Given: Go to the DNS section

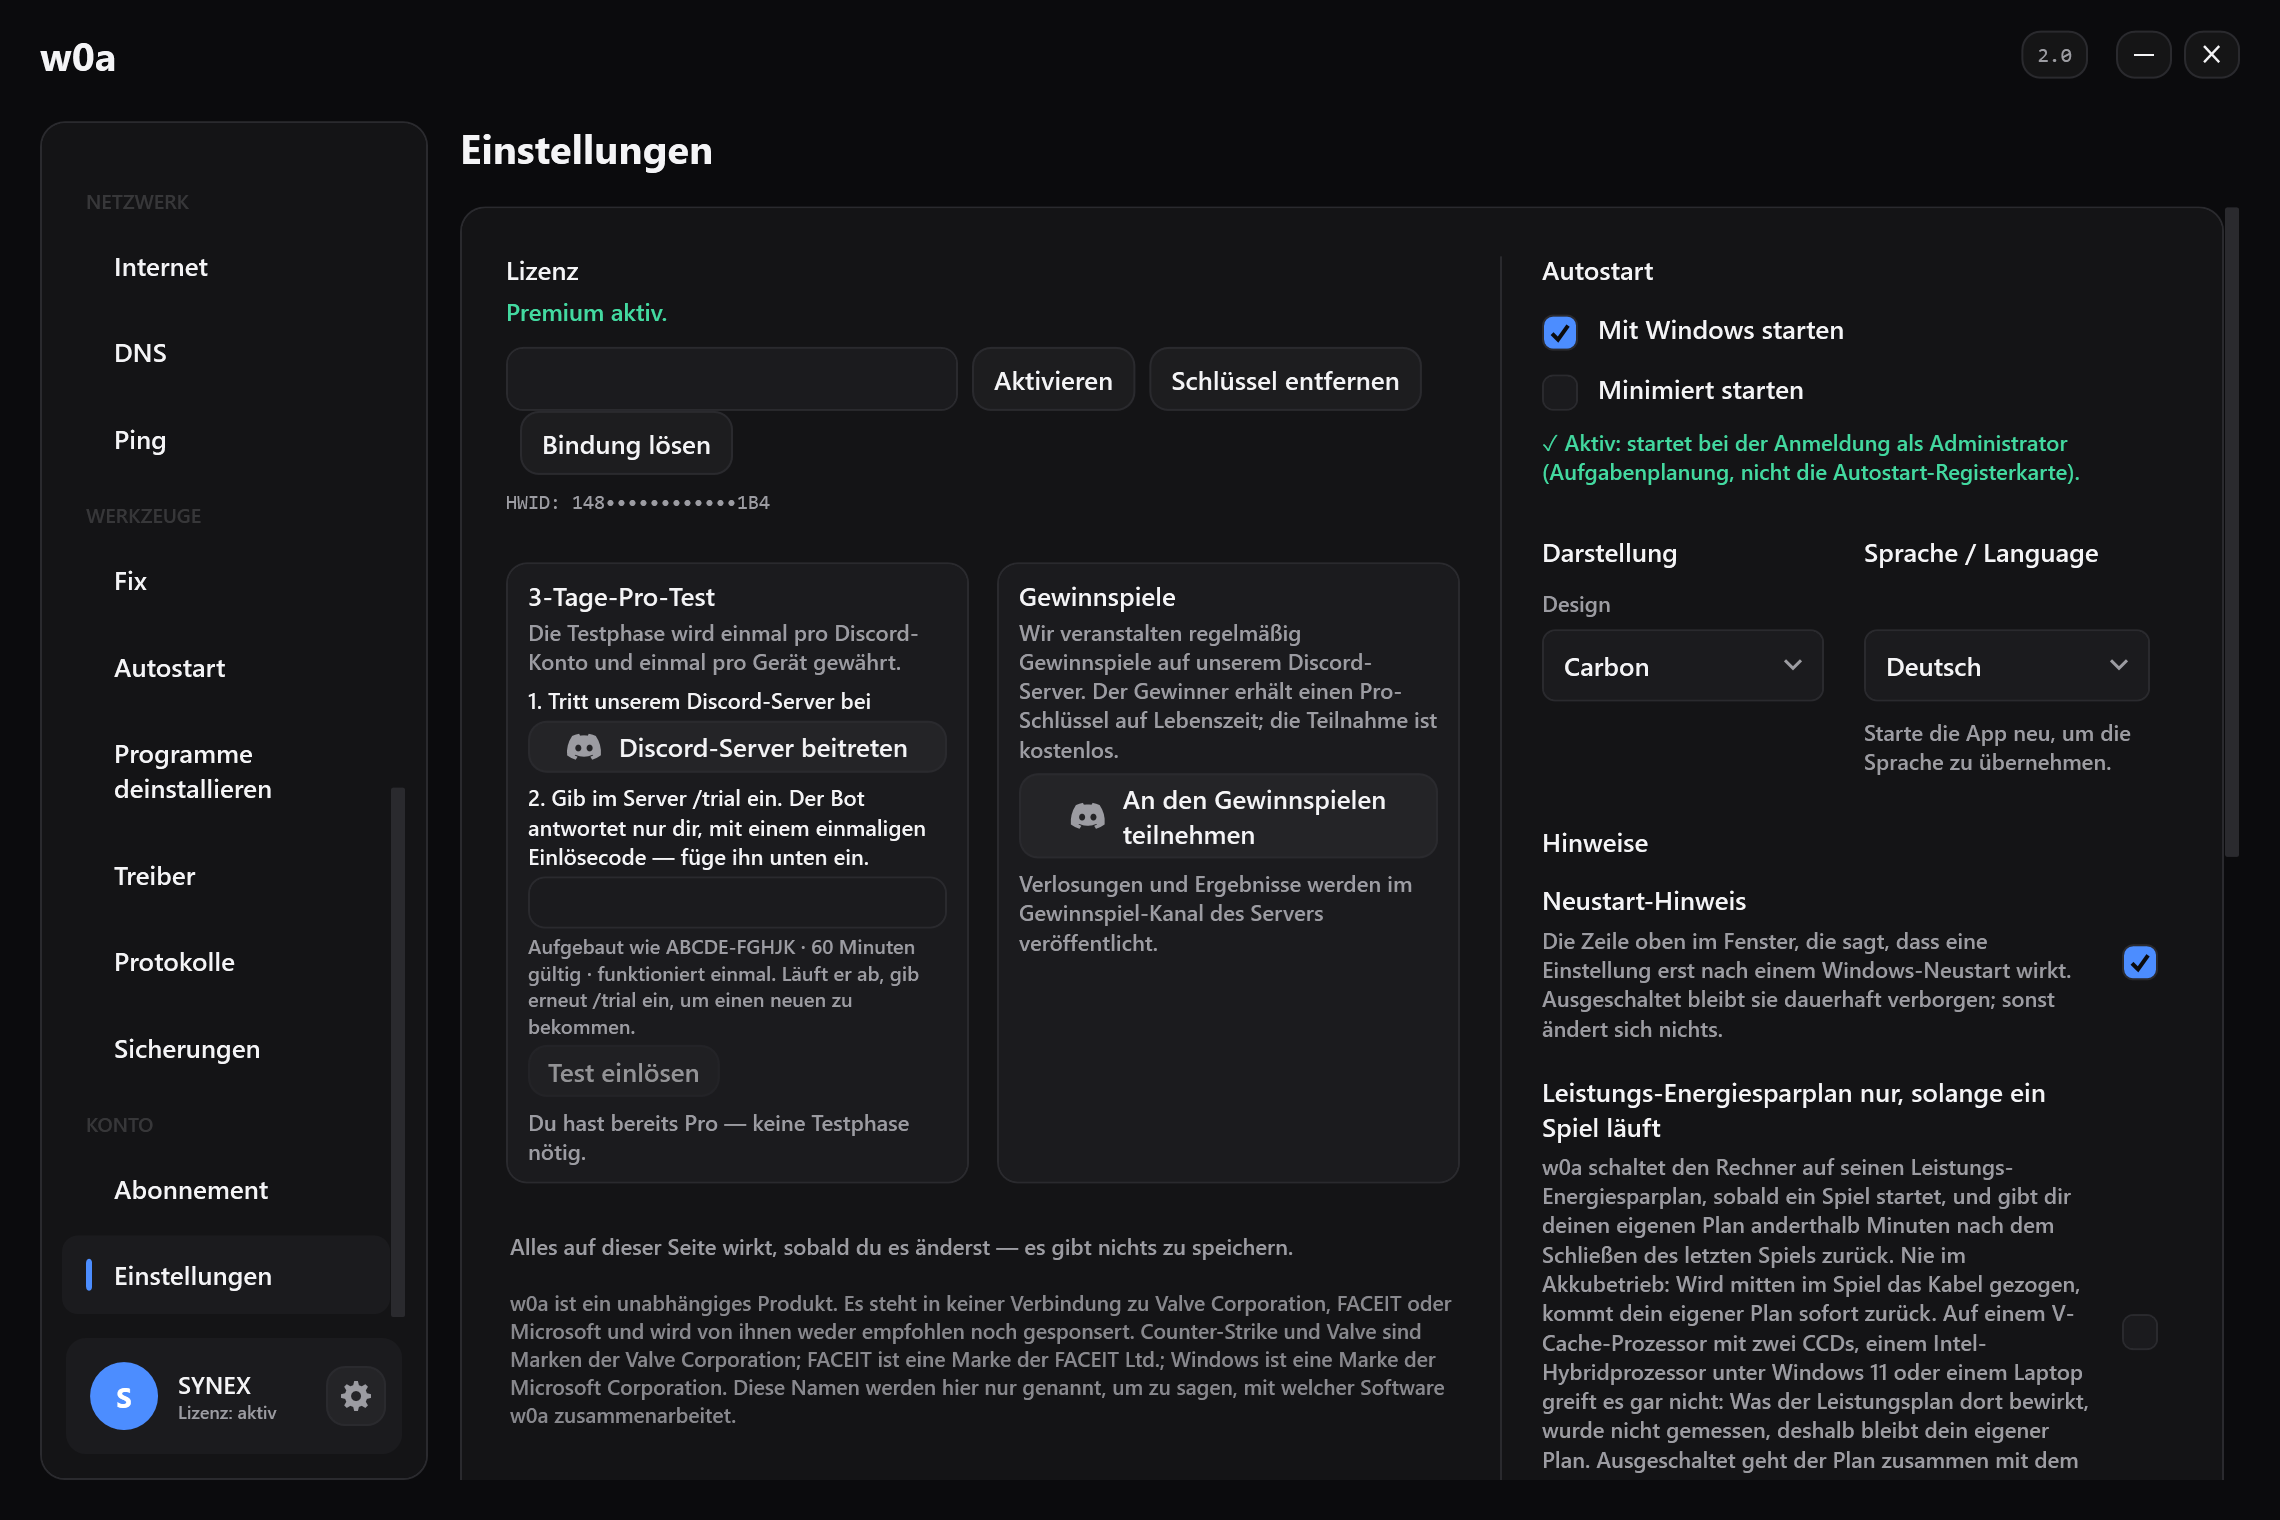Looking at the screenshot, I should click(x=226, y=354).
